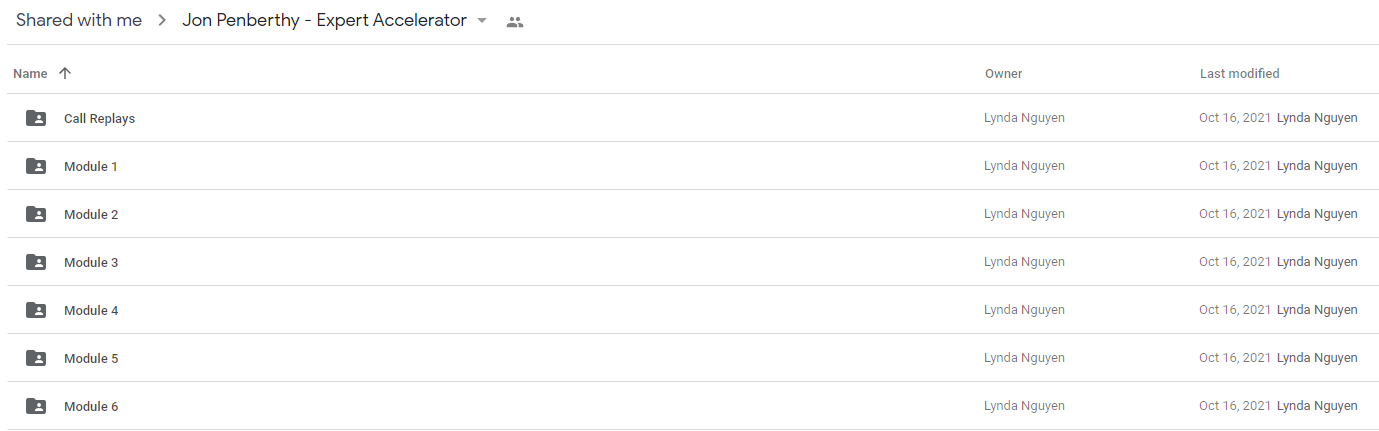Click the Owner column header
The height and width of the screenshot is (431, 1379).
tap(1004, 73)
